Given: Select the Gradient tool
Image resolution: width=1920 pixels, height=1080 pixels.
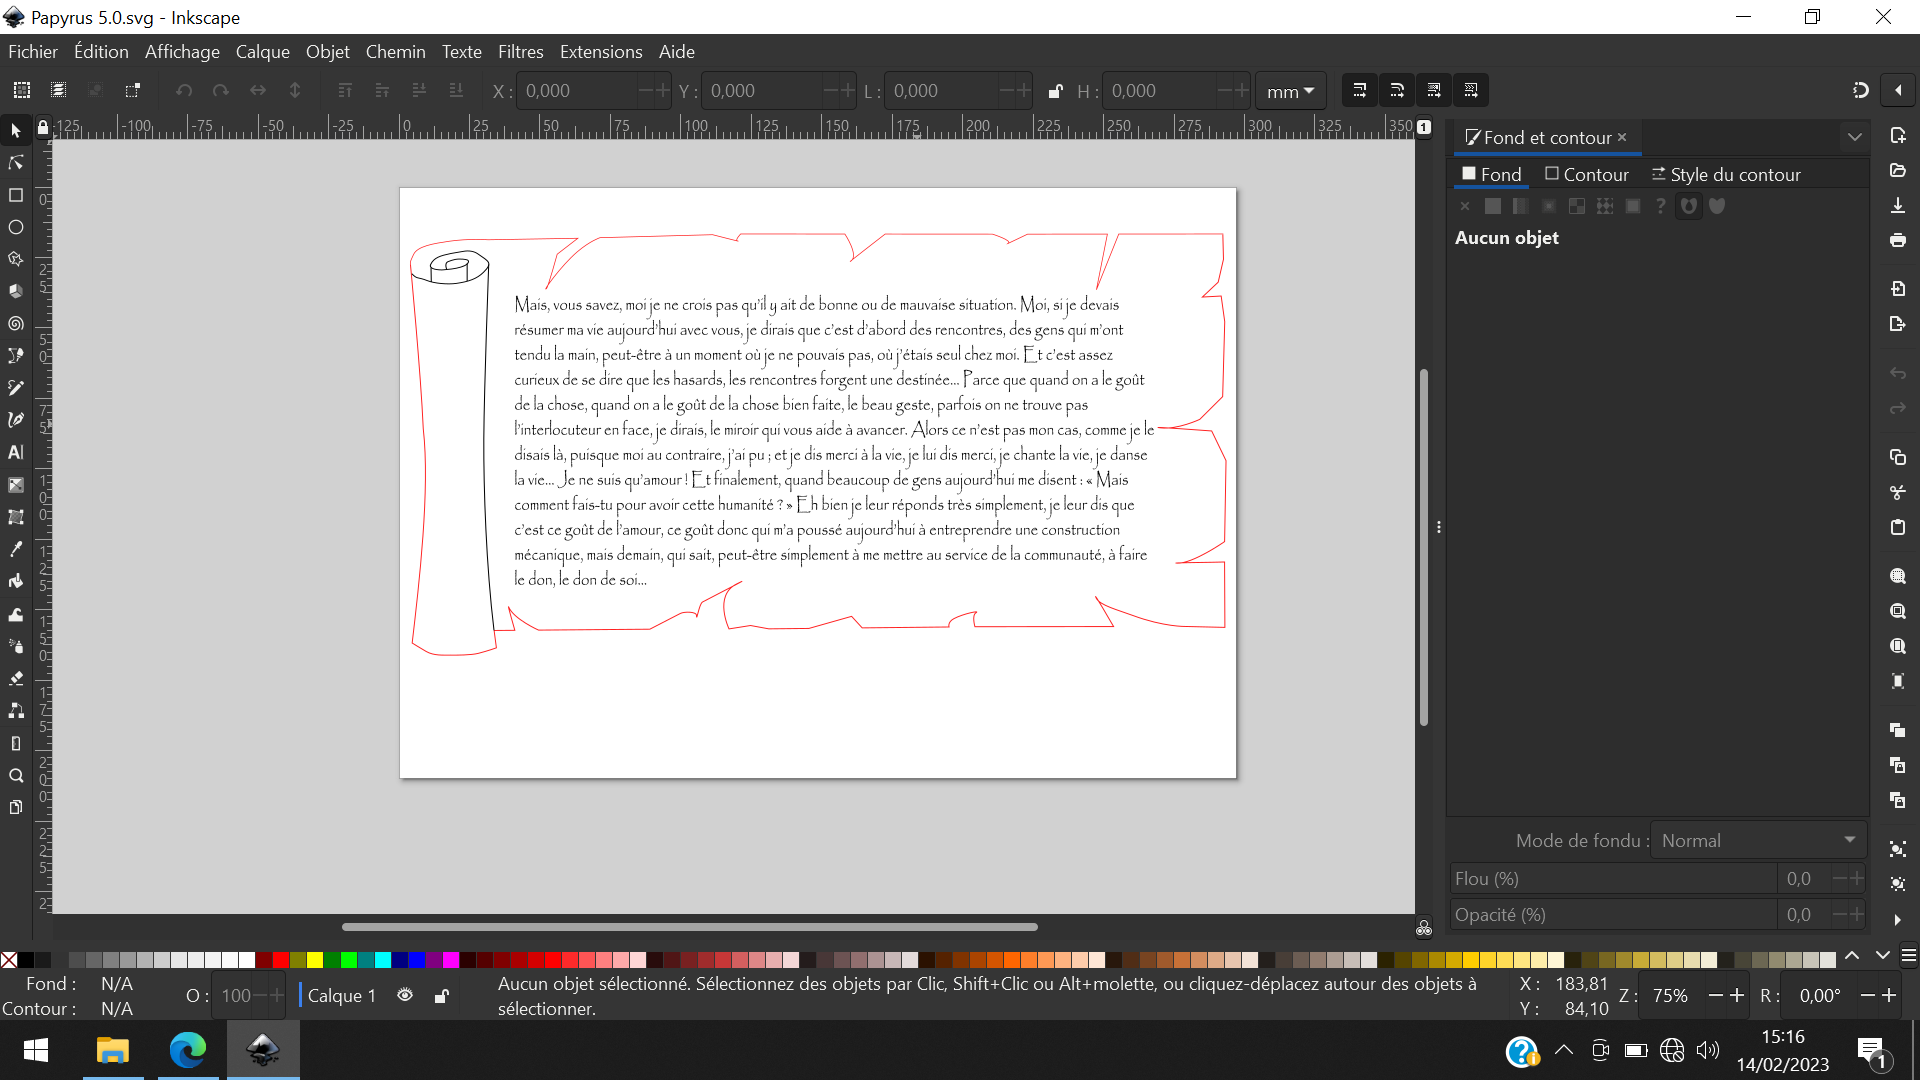Looking at the screenshot, I should (16, 485).
